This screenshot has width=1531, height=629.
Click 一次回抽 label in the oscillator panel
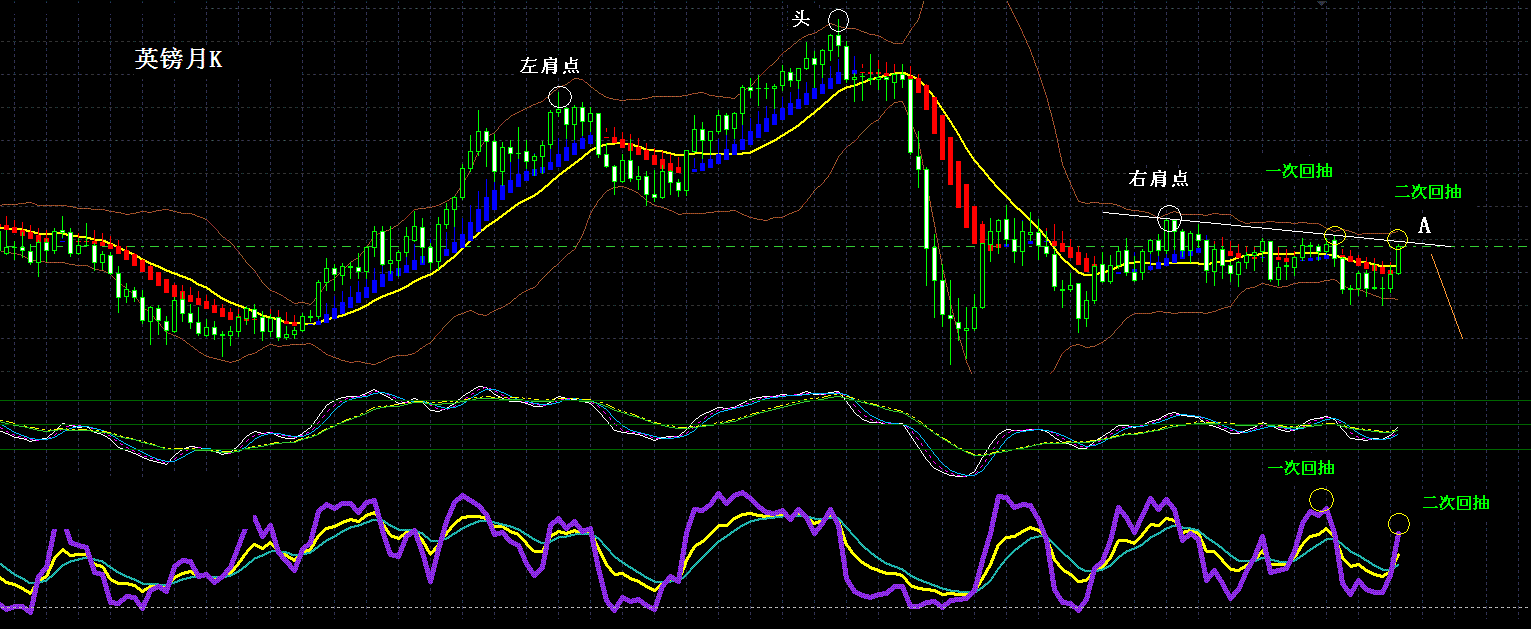tap(1300, 468)
